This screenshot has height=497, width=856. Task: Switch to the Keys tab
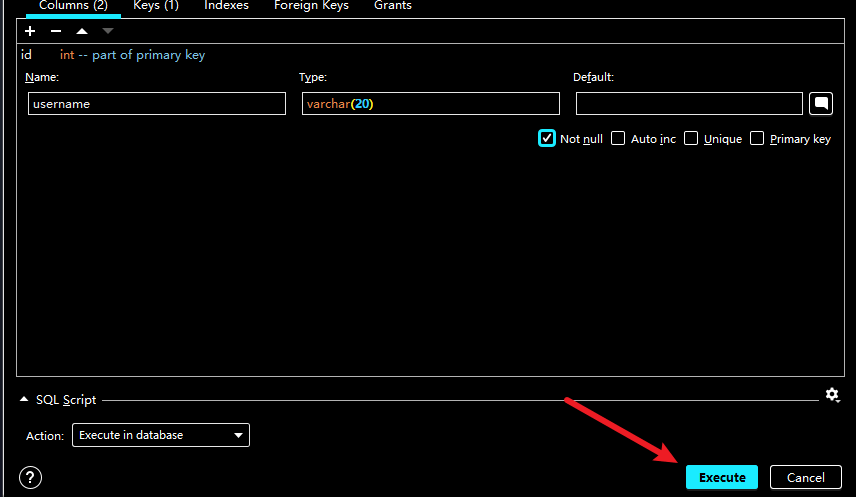(156, 6)
